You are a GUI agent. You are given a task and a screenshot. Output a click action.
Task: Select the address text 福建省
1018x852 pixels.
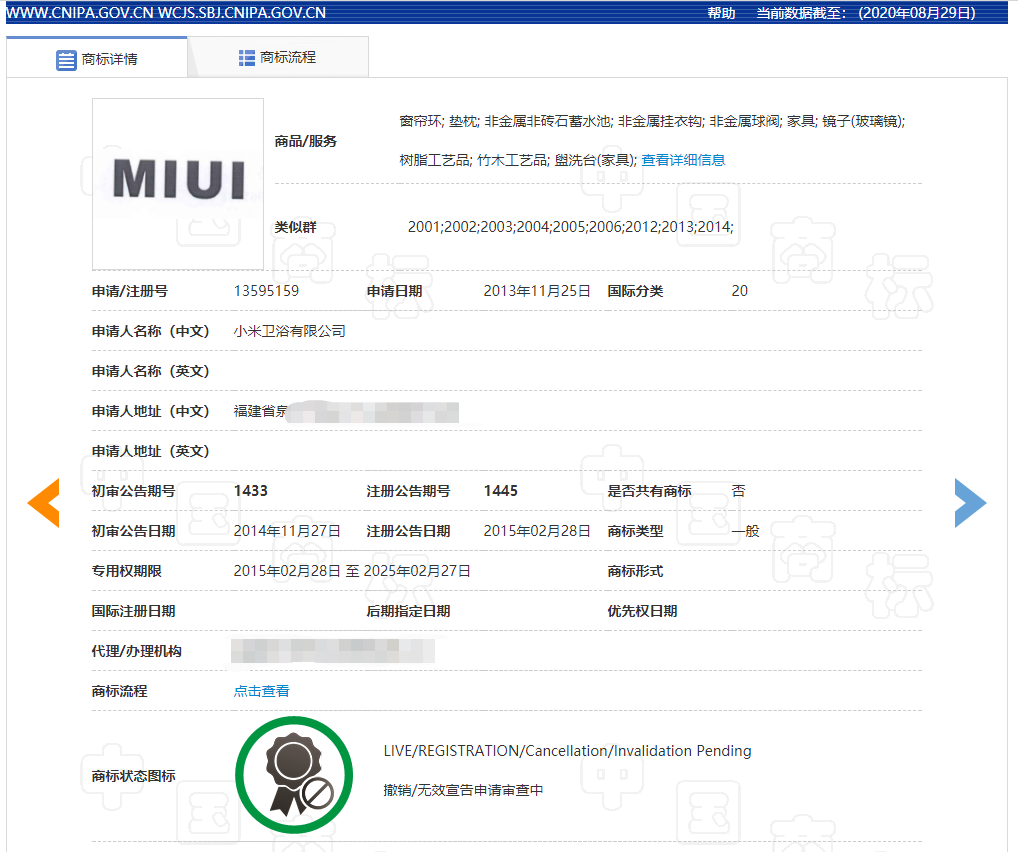click(260, 411)
